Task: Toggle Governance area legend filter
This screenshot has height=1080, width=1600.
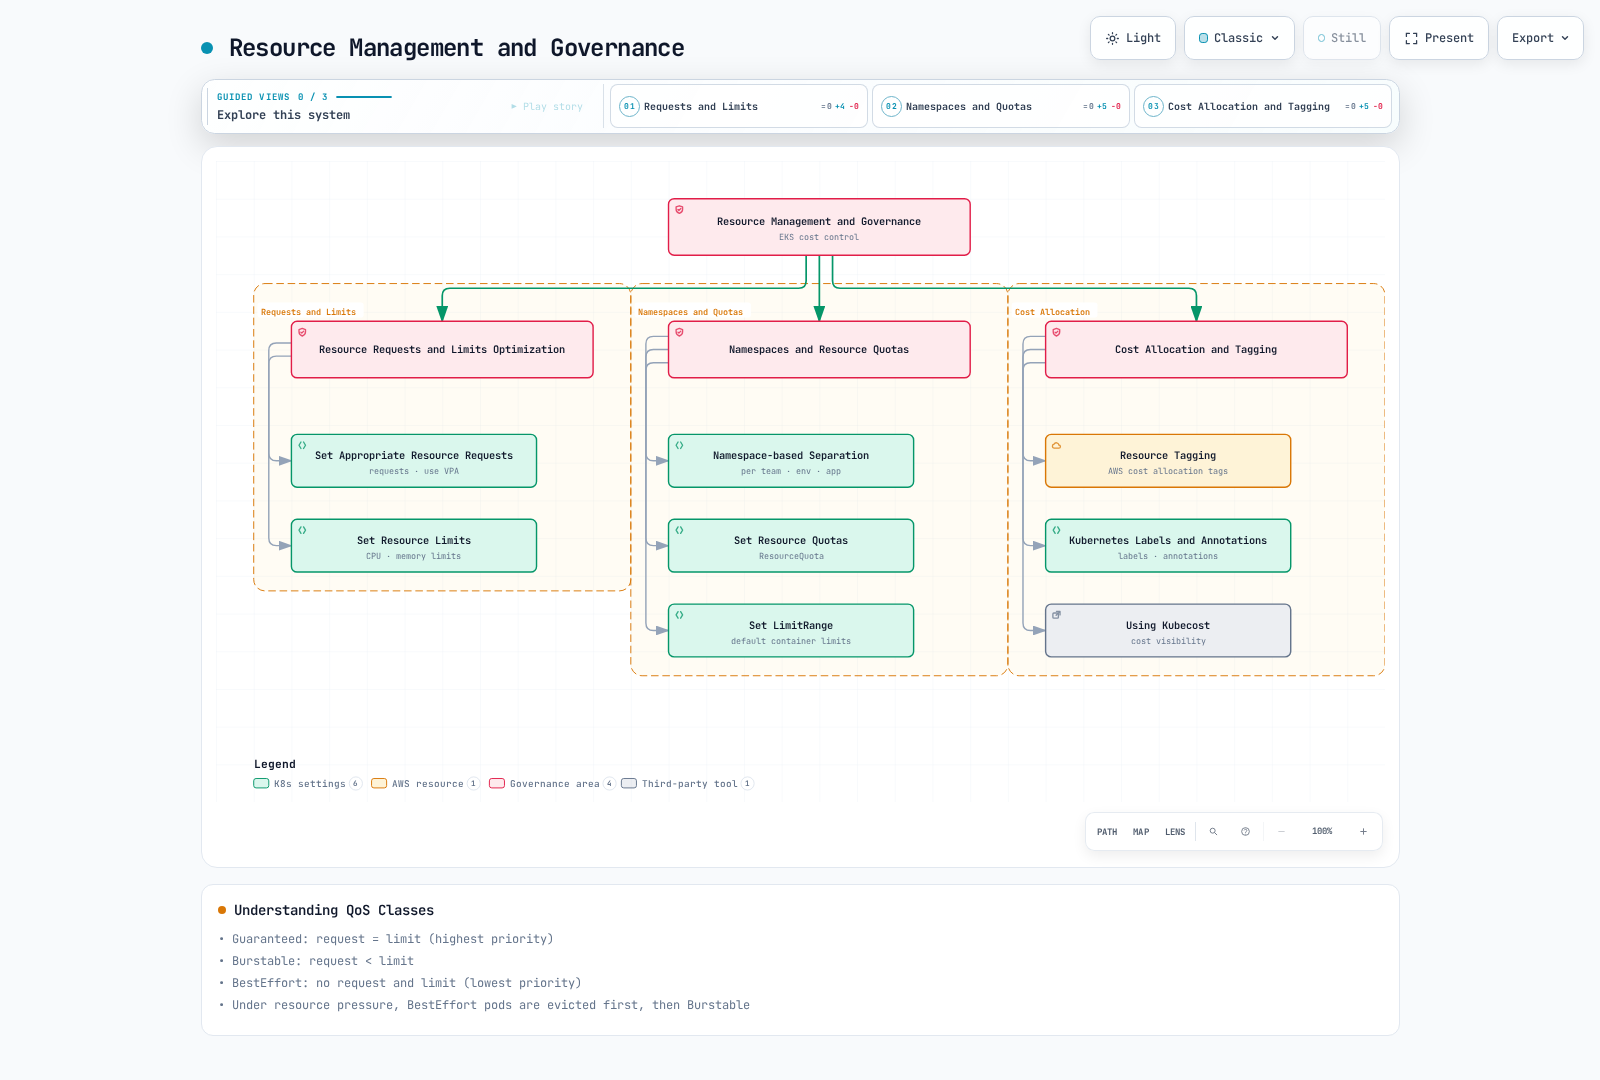Action: click(x=552, y=784)
